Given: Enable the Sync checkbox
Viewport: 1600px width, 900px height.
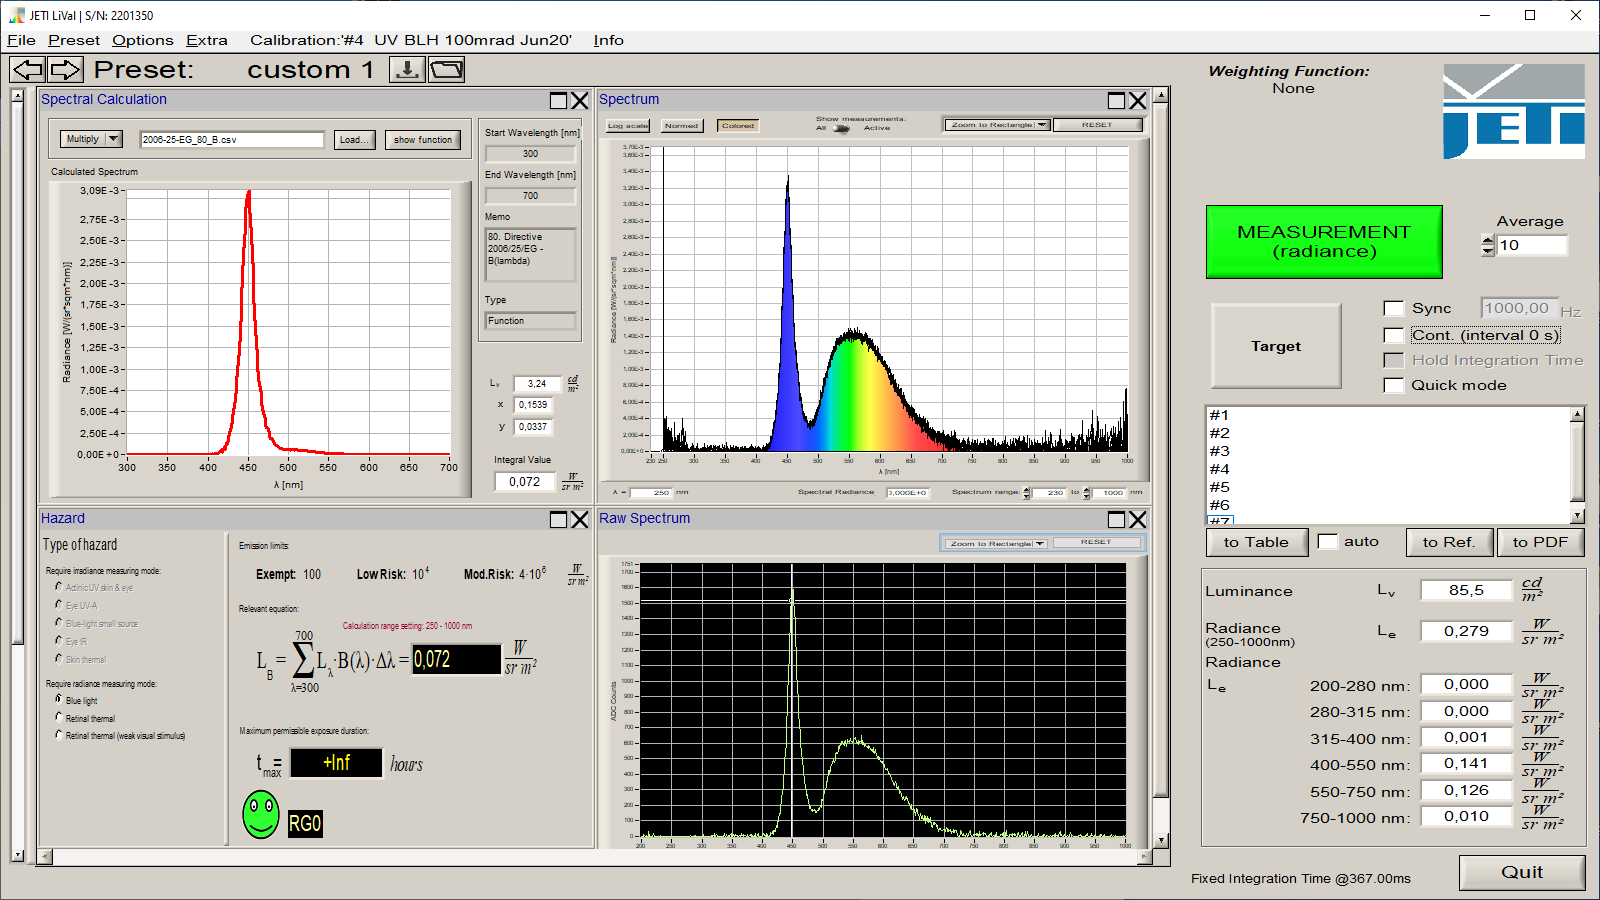Looking at the screenshot, I should click(1393, 308).
